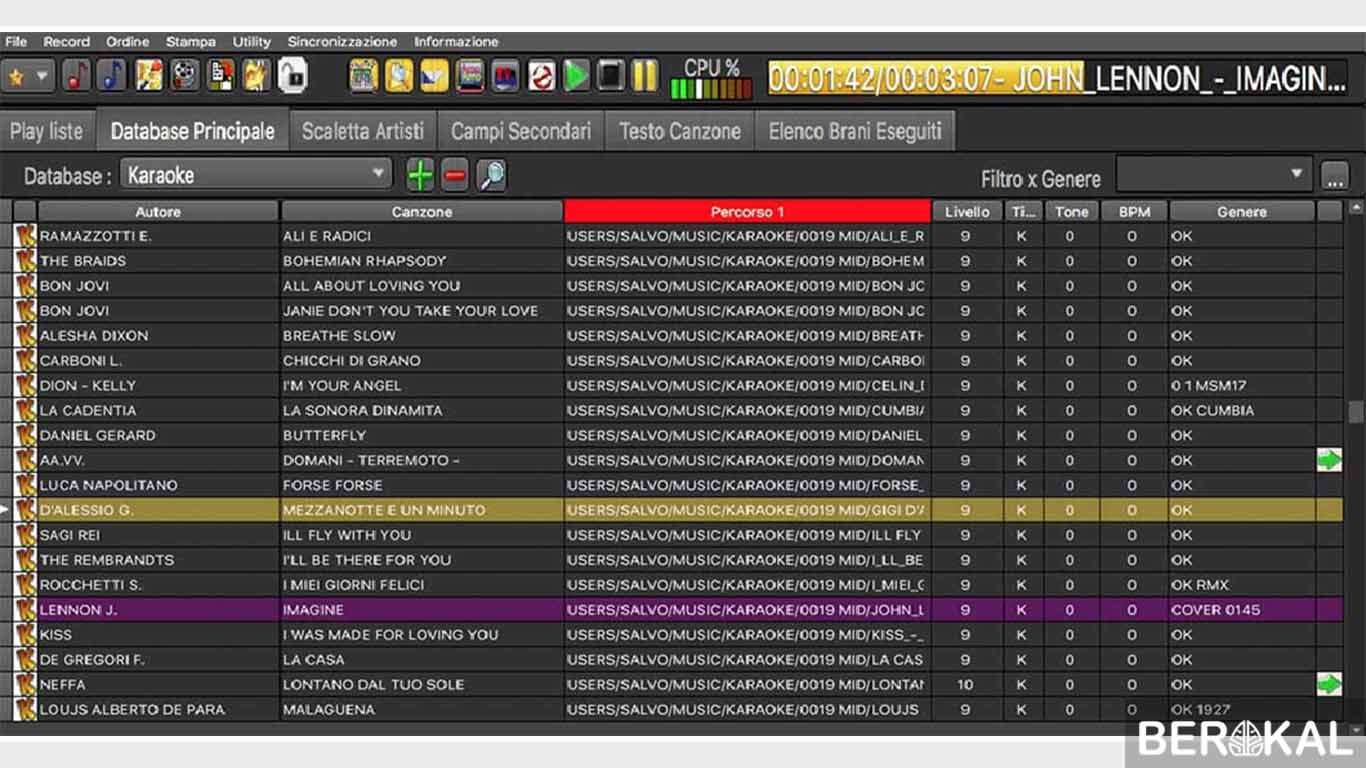Click the LA CASA song cell

[x=422, y=660]
